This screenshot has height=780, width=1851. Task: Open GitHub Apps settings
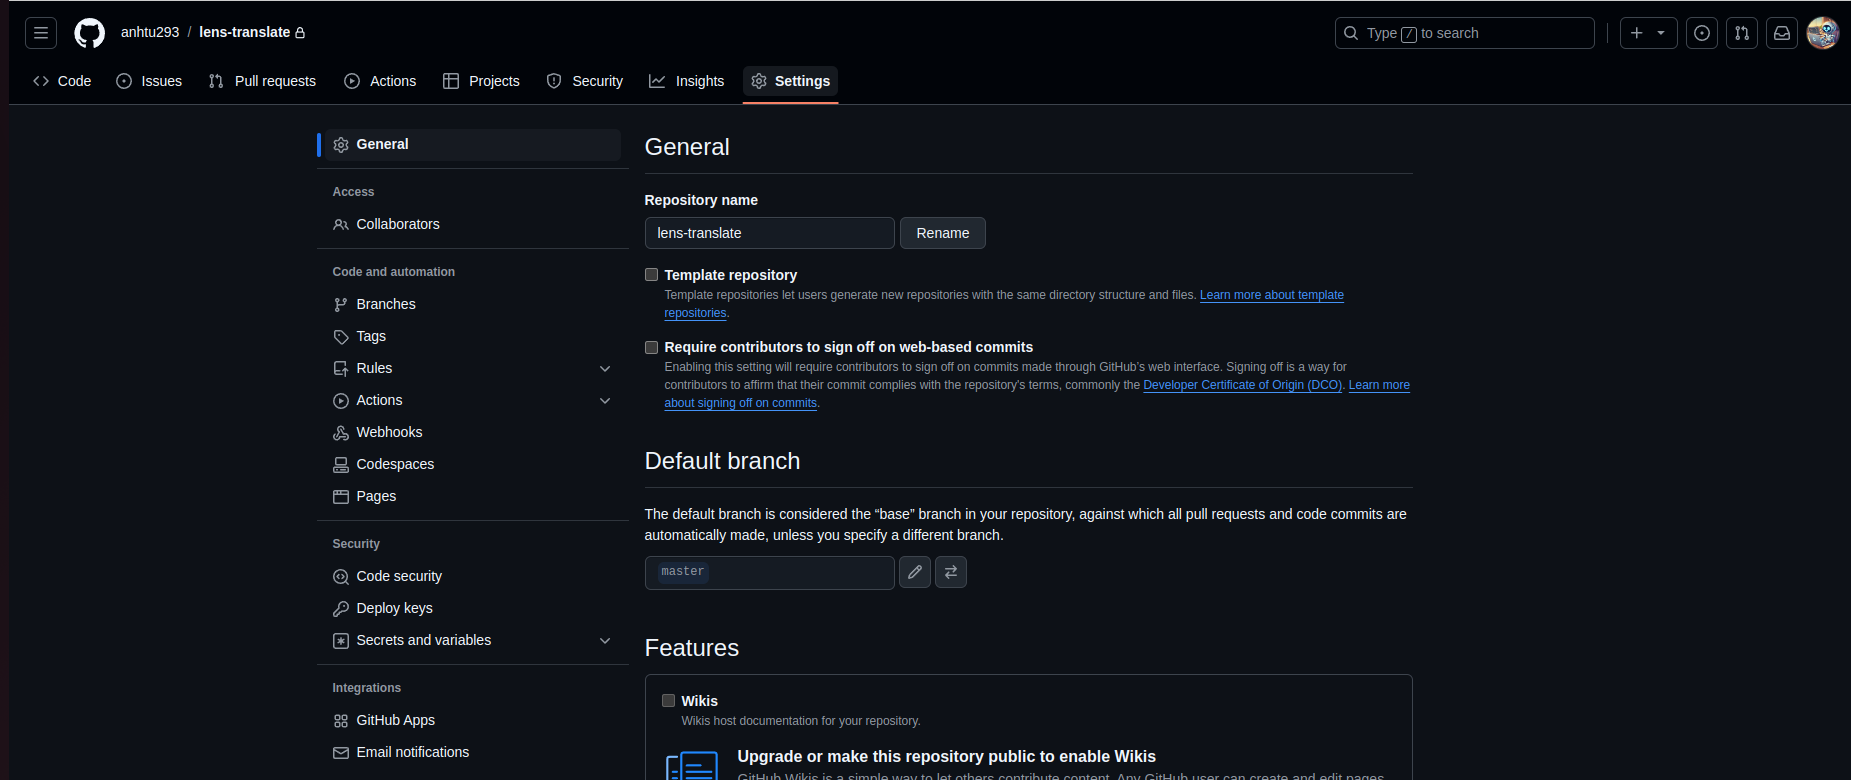tap(473, 721)
